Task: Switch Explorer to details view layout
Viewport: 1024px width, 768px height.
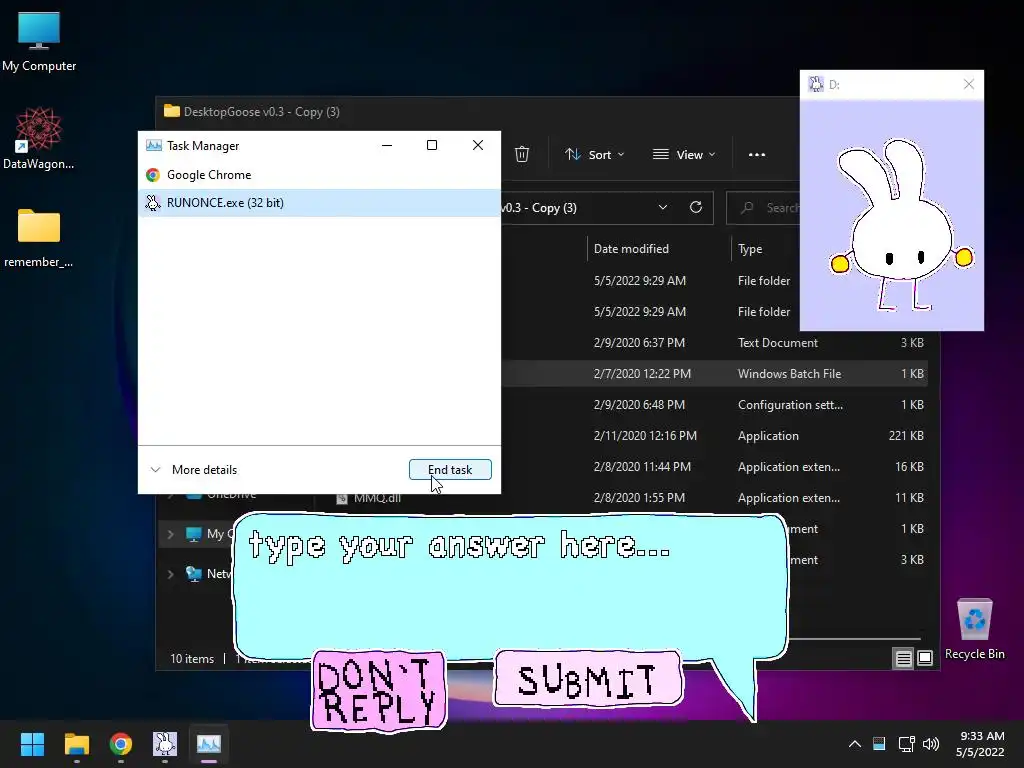Action: [903, 658]
